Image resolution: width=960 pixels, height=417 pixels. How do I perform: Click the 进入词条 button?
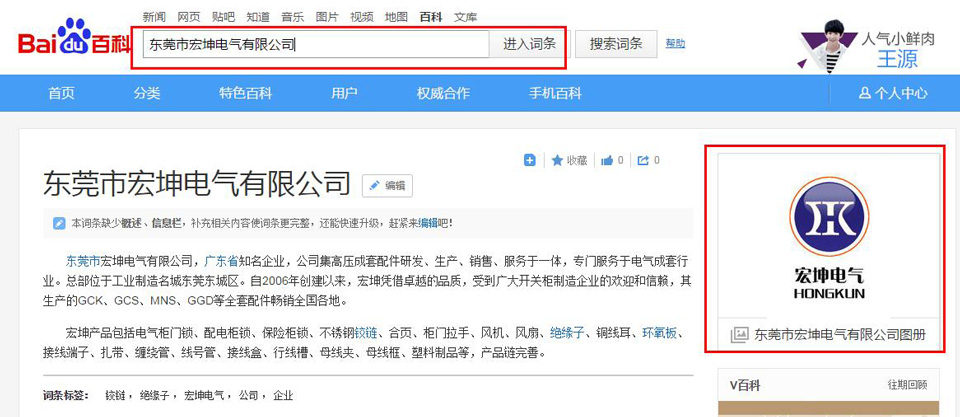(530, 44)
